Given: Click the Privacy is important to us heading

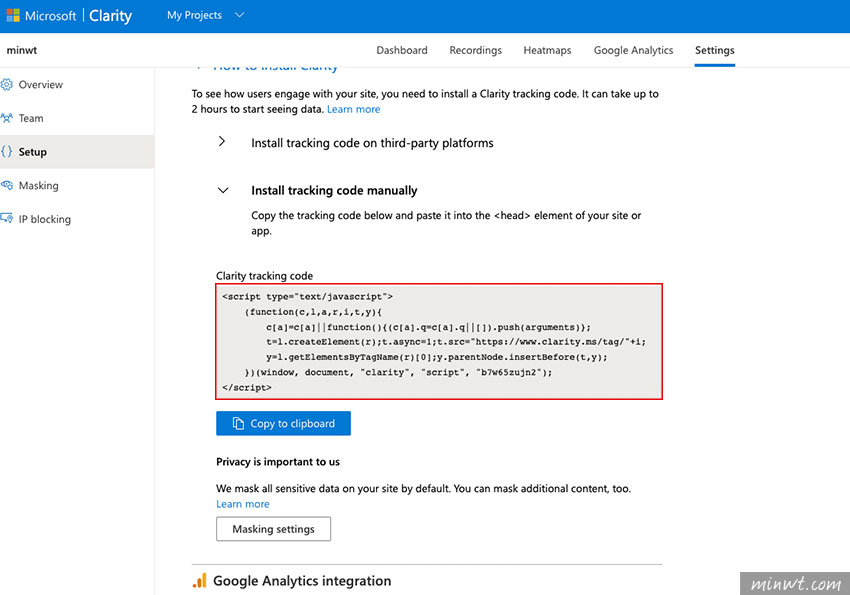Looking at the screenshot, I should click(x=278, y=462).
